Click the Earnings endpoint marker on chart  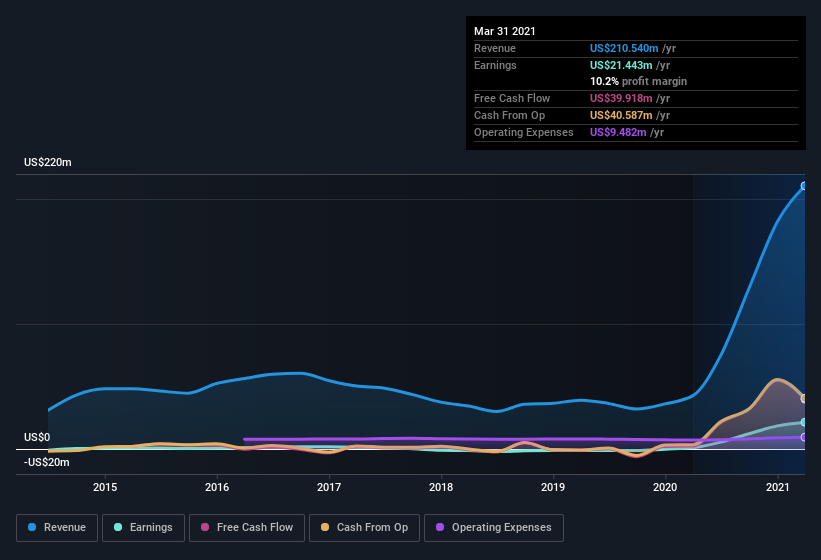804,422
